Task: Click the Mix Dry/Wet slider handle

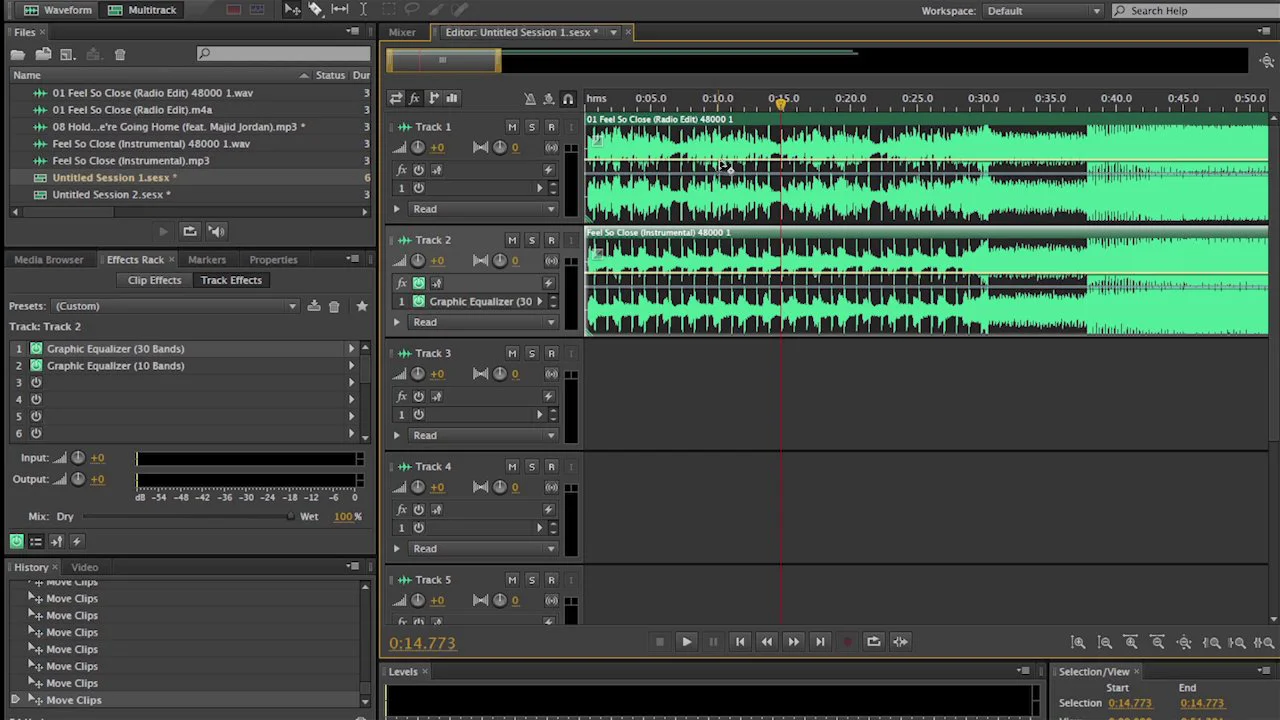Action: click(x=291, y=516)
